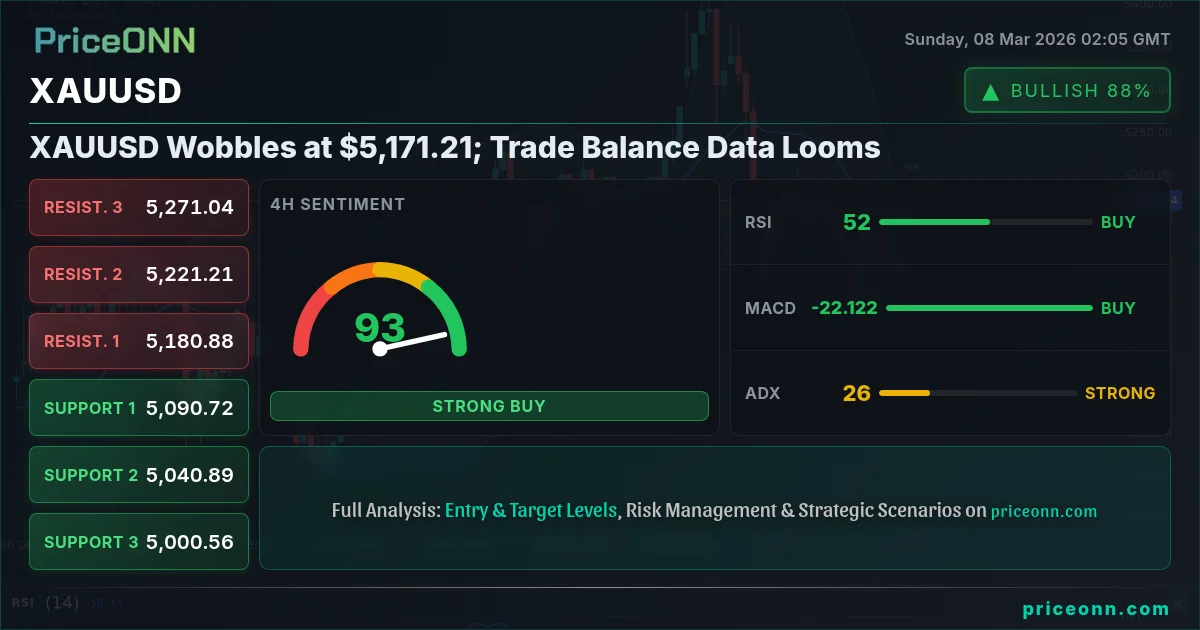Click the gauge needle pivot

tap(380, 349)
